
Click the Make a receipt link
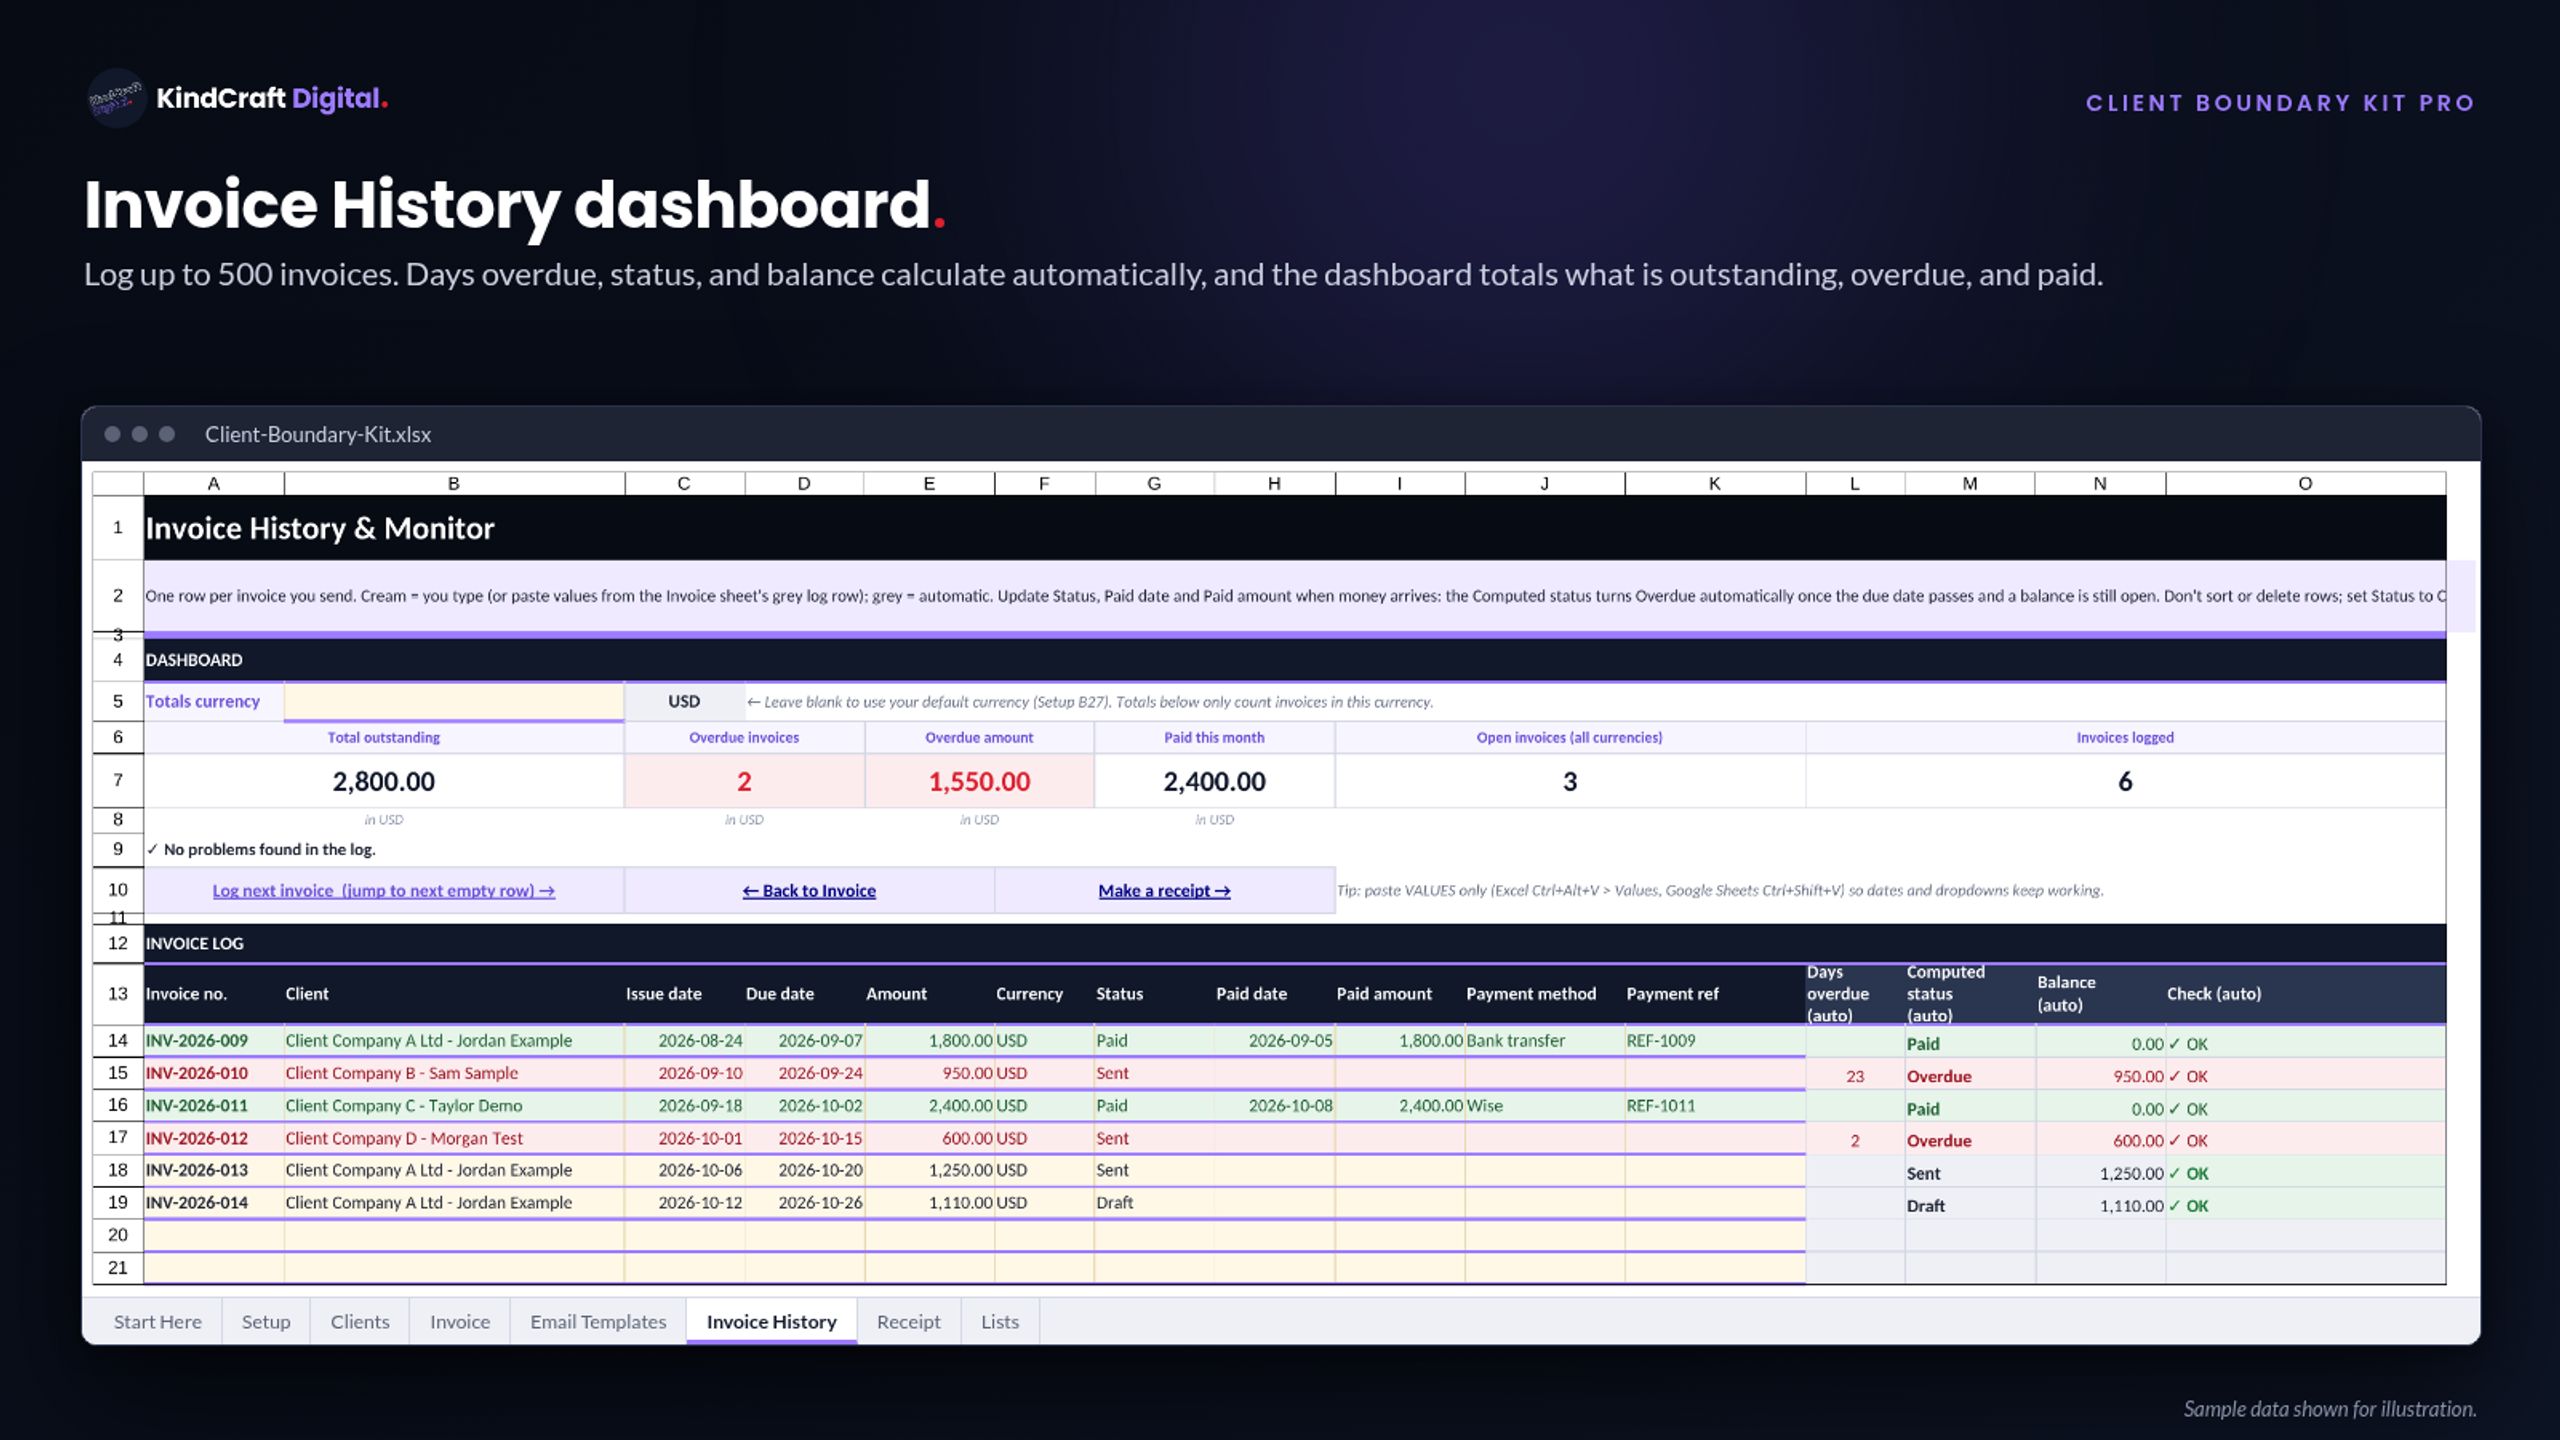pos(1164,890)
